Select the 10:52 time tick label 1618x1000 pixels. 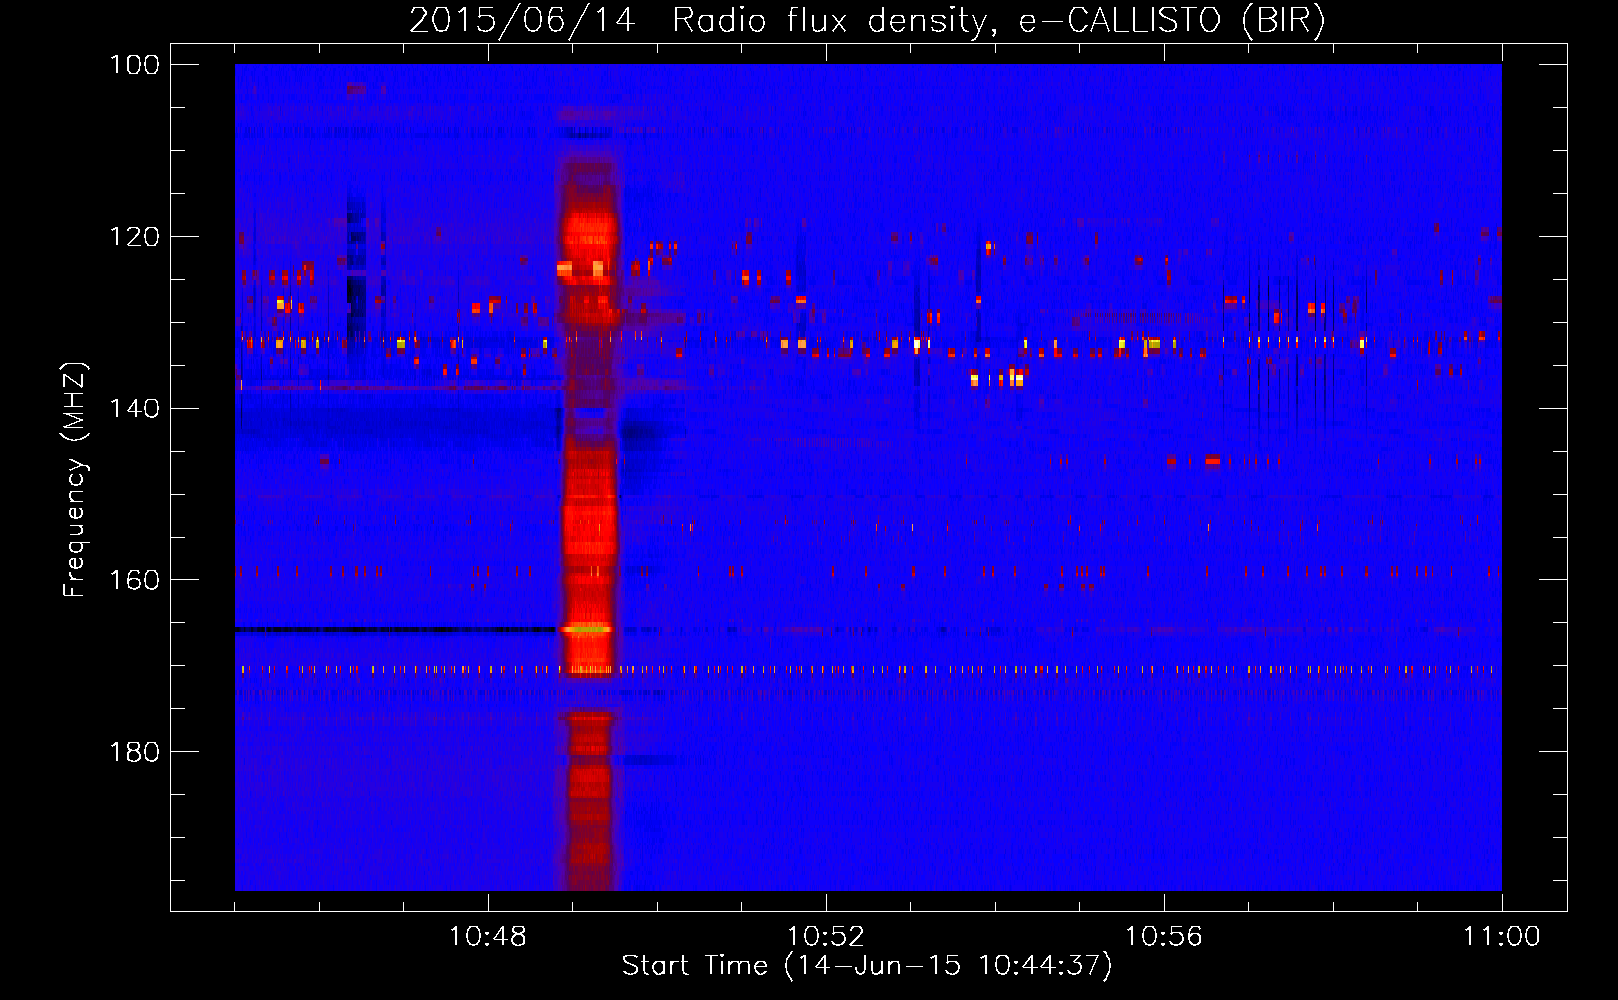coord(826,936)
